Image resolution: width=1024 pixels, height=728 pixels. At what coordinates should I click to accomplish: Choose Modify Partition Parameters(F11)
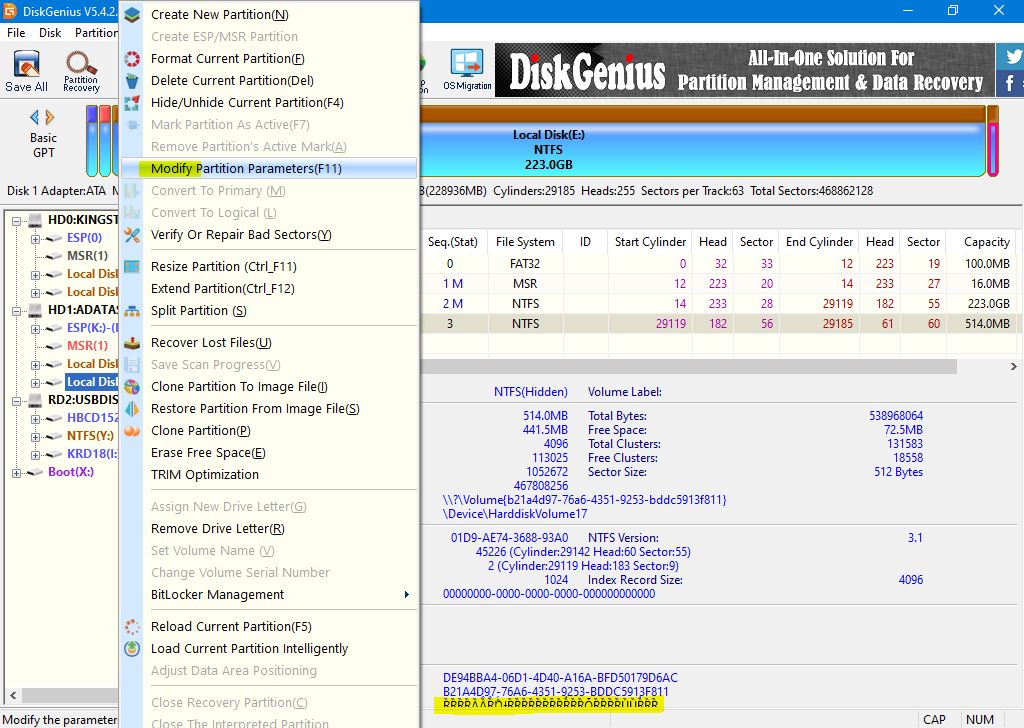click(246, 169)
